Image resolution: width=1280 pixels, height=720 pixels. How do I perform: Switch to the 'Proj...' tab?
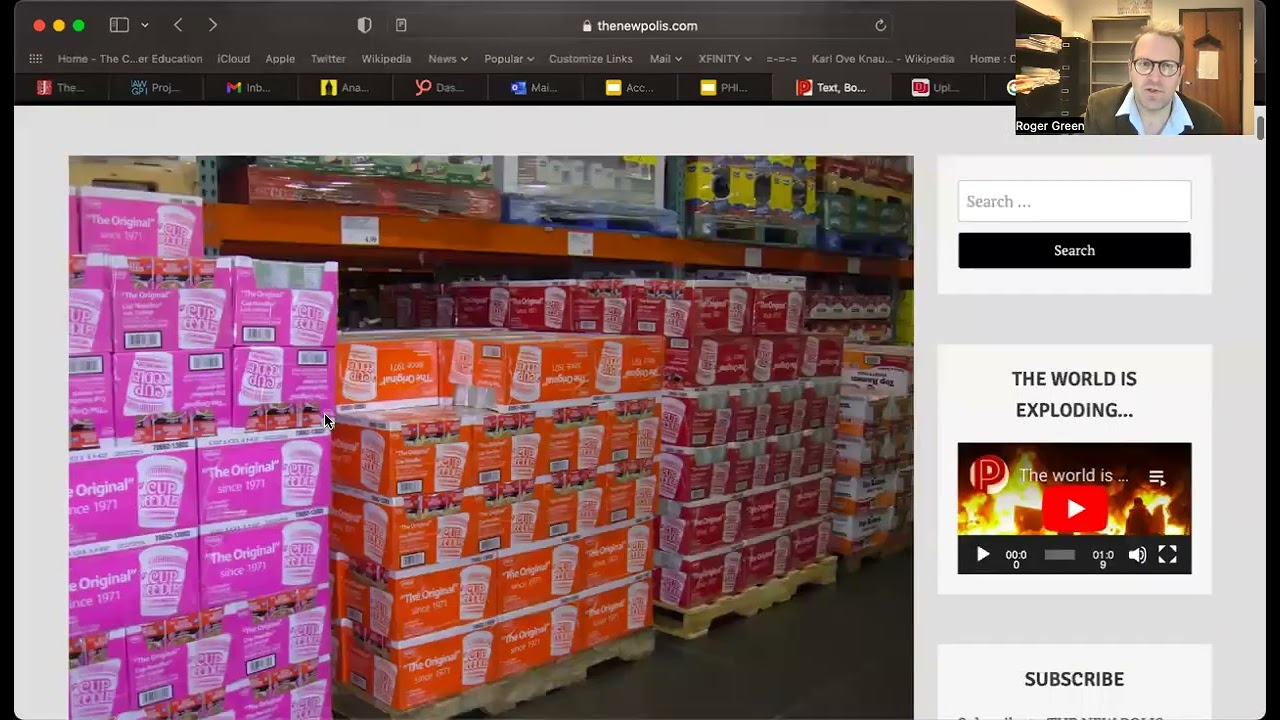[x=156, y=88]
